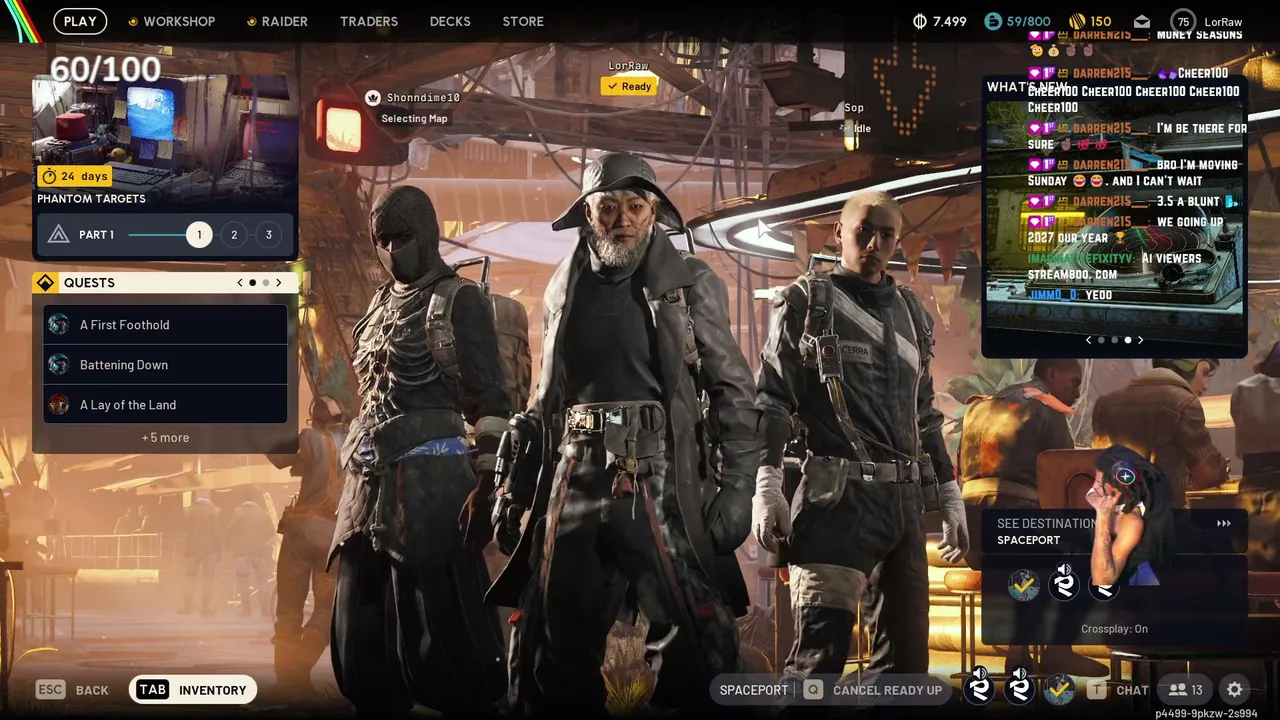Click the triangle icon beside Part 1

coord(58,235)
